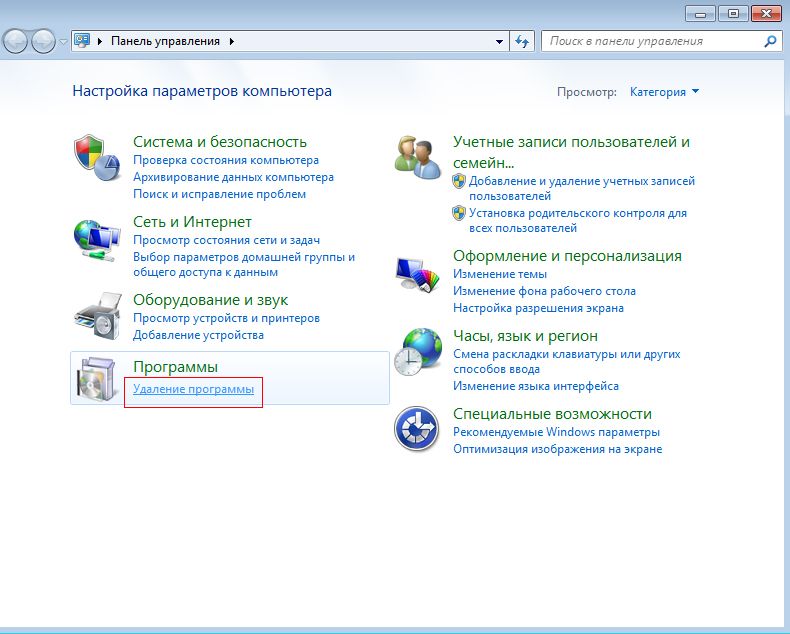Click Рекомендуемые Windows параметры link

coord(556,432)
